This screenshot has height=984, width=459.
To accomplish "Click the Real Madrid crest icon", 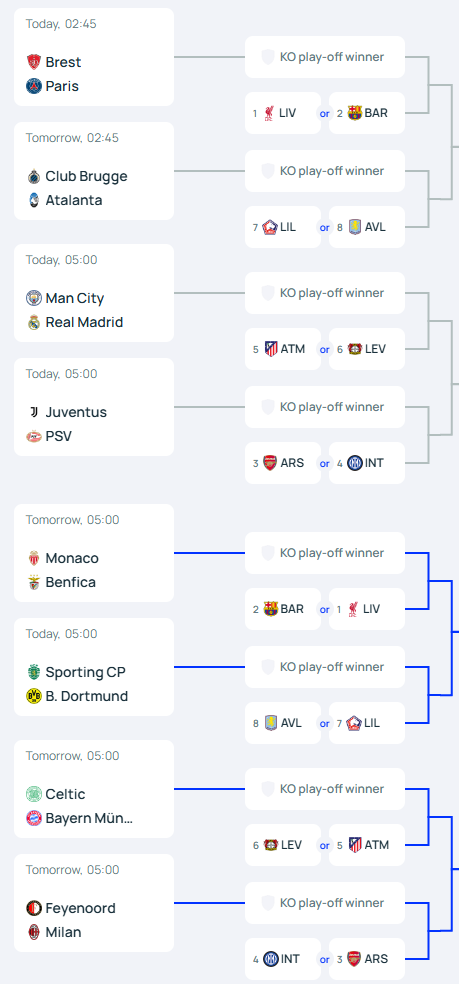I will coord(34,322).
